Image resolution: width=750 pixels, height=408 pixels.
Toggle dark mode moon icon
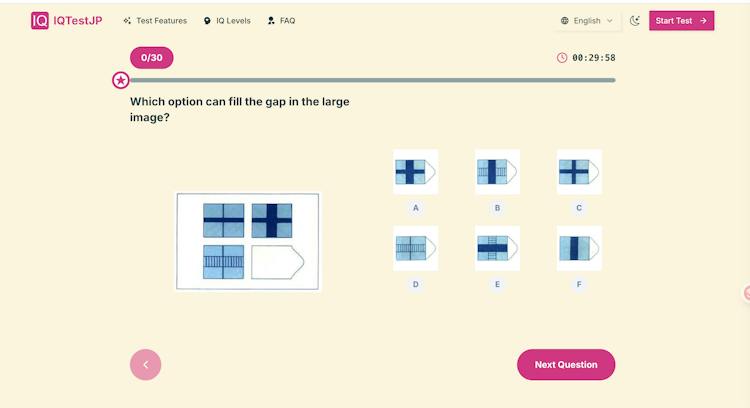635,21
